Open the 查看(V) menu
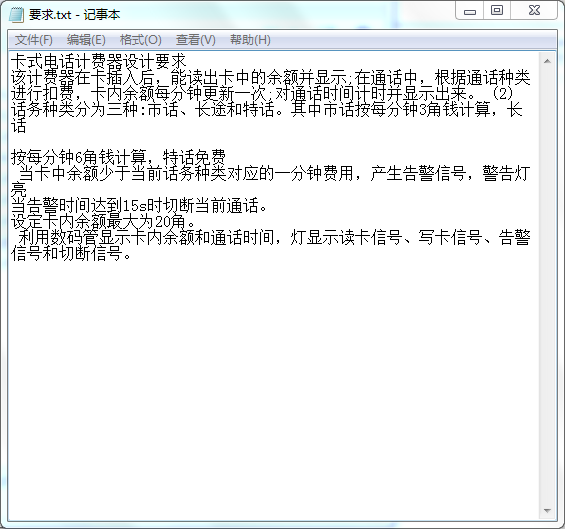This screenshot has width=565, height=529. coord(196,40)
